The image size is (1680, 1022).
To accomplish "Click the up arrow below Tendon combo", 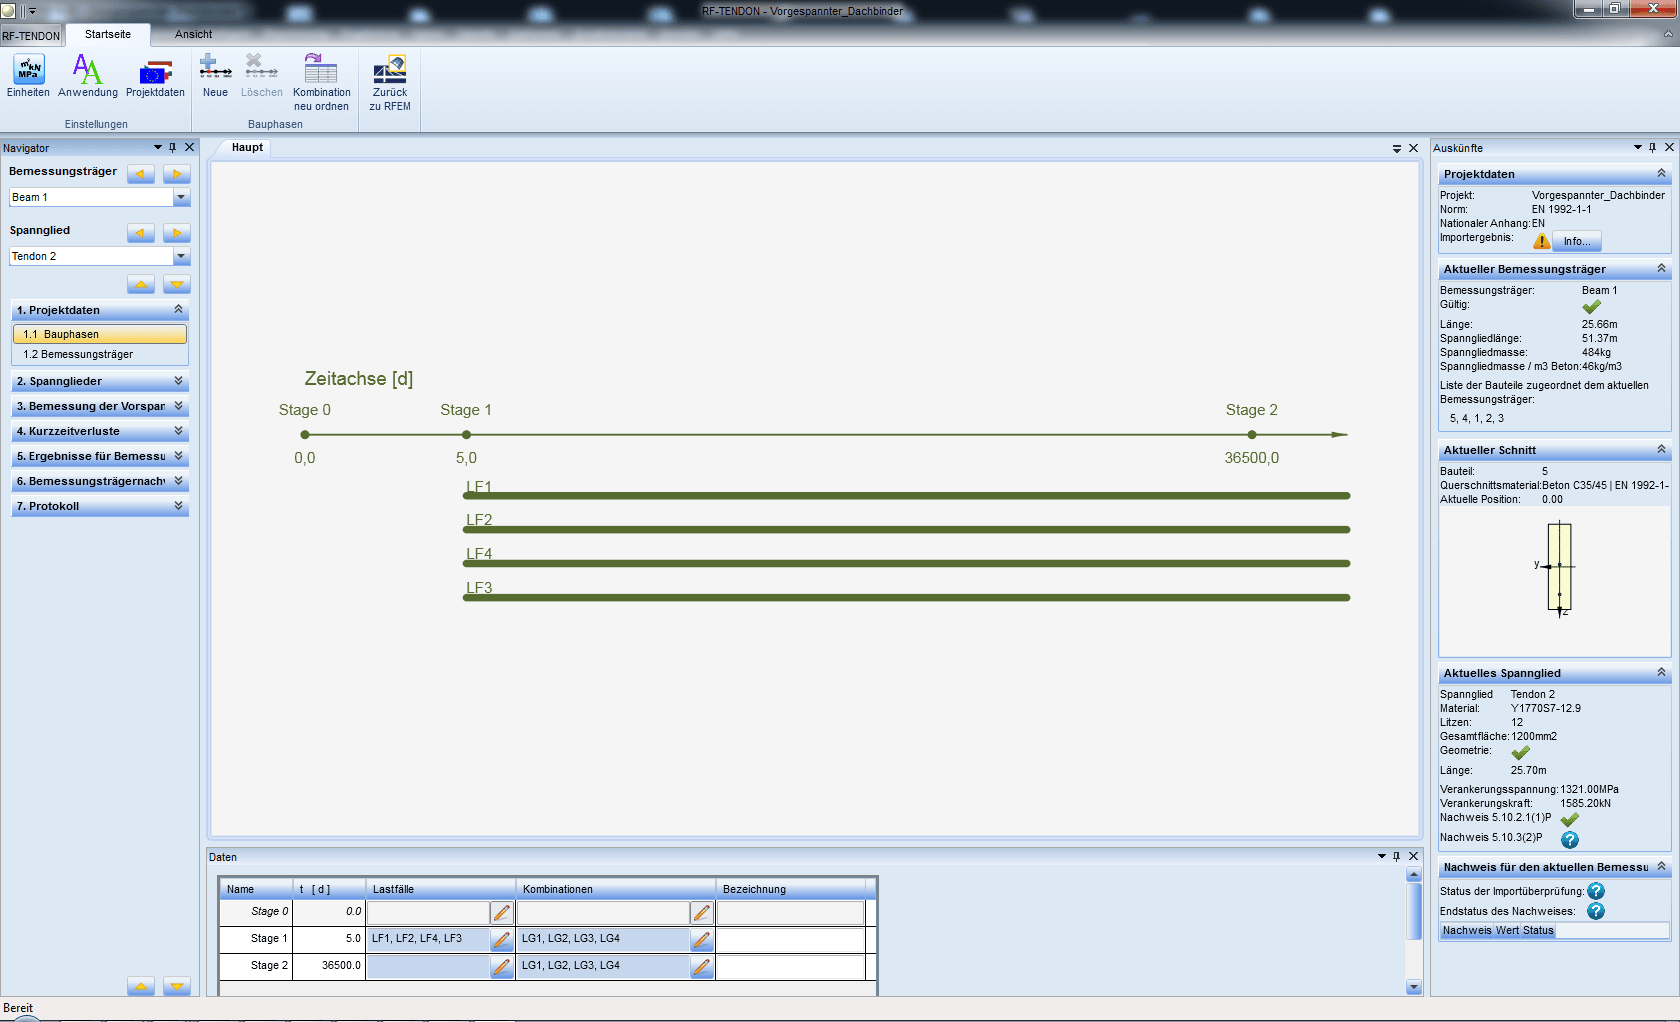I will (141, 285).
